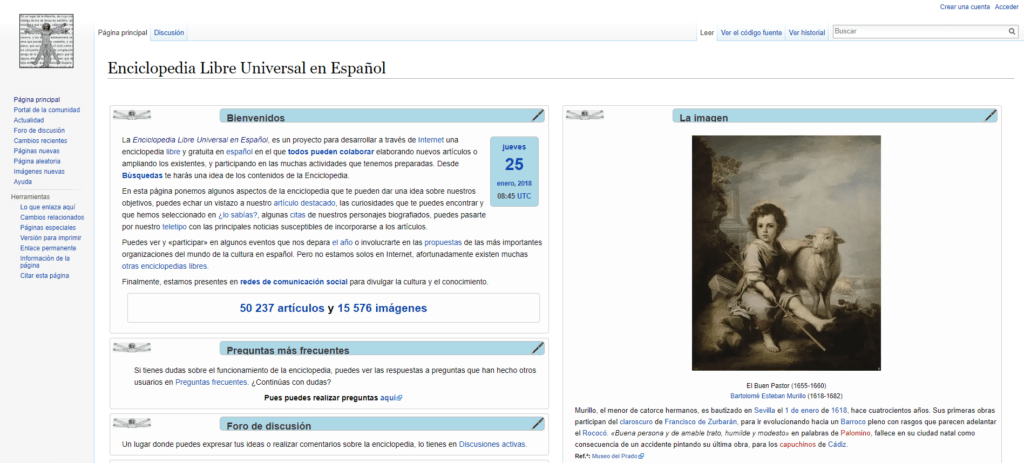Click the todos pueden colaborar link
This screenshot has width=1024, height=463.
pos(331,152)
